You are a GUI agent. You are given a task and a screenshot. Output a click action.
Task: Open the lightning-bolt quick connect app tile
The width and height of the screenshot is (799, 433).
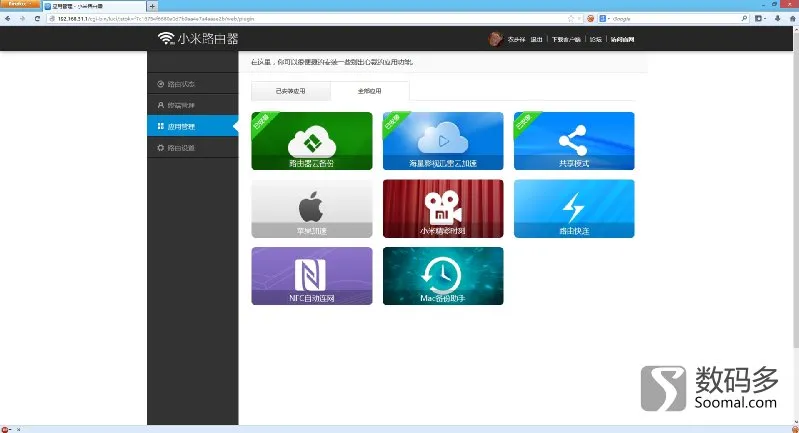574,208
